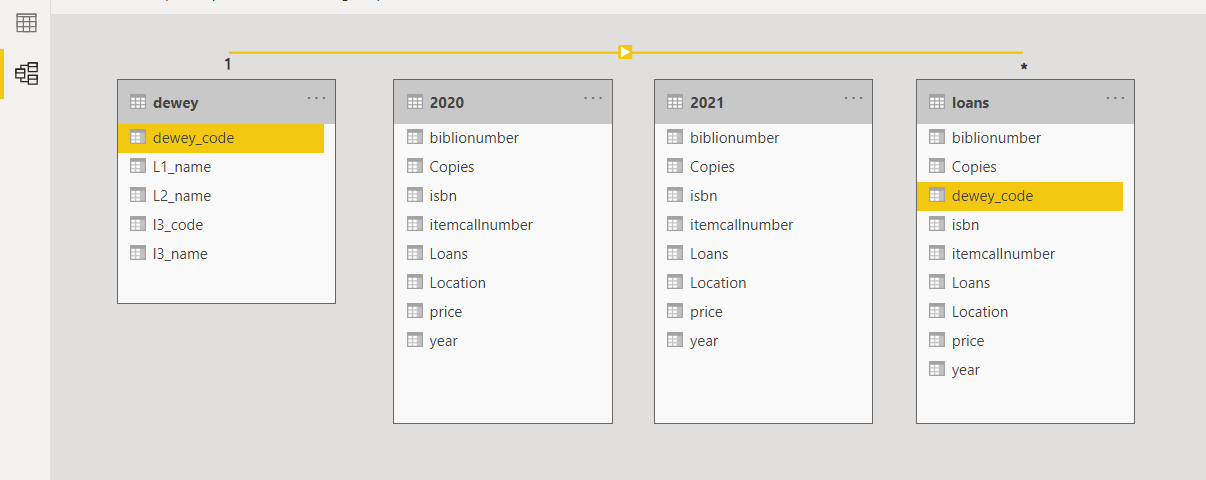Image resolution: width=1206 pixels, height=480 pixels.
Task: Click the 2021 table header icon
Action: (675, 102)
